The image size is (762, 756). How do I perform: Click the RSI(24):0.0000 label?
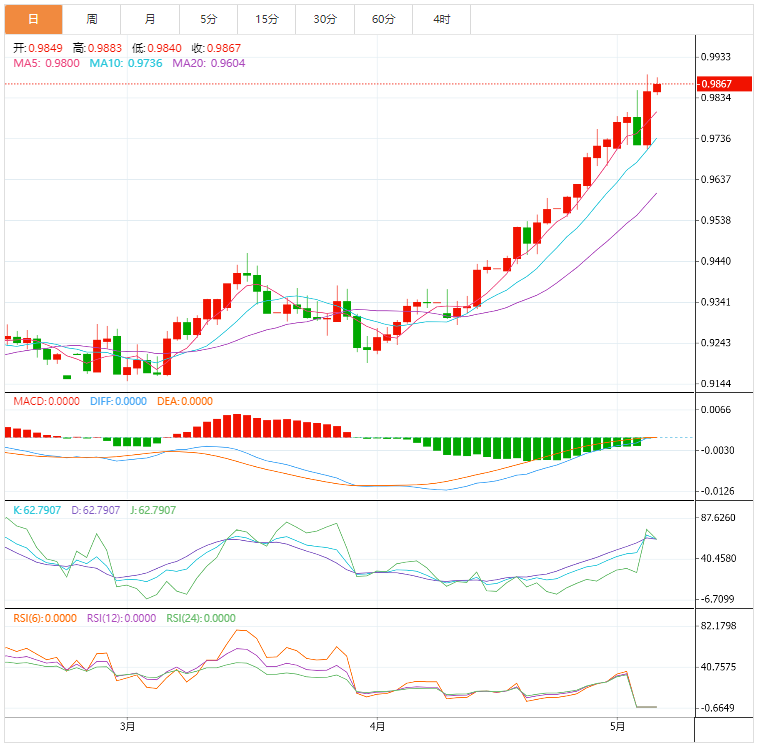tap(201, 618)
